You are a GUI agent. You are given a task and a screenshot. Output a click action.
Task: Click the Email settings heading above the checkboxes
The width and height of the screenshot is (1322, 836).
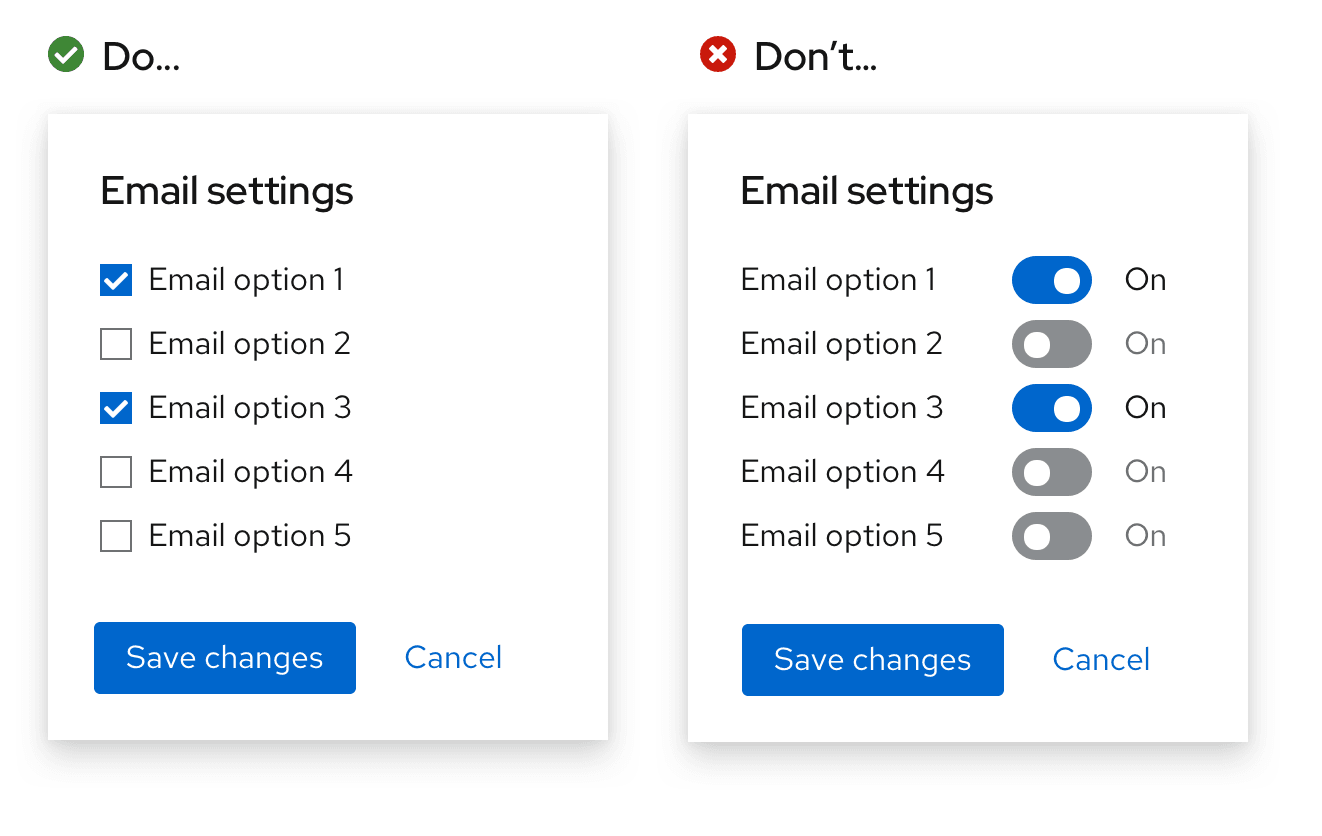(227, 191)
